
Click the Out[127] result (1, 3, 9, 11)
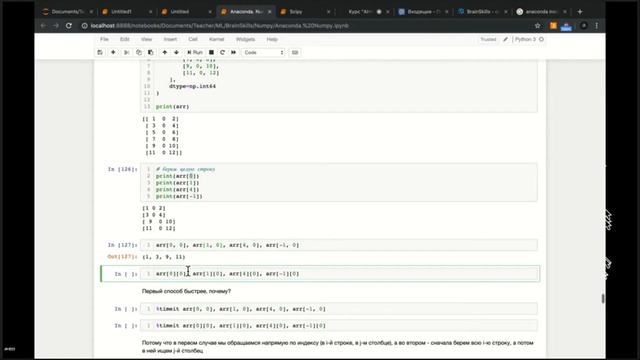pyautogui.click(x=164, y=257)
